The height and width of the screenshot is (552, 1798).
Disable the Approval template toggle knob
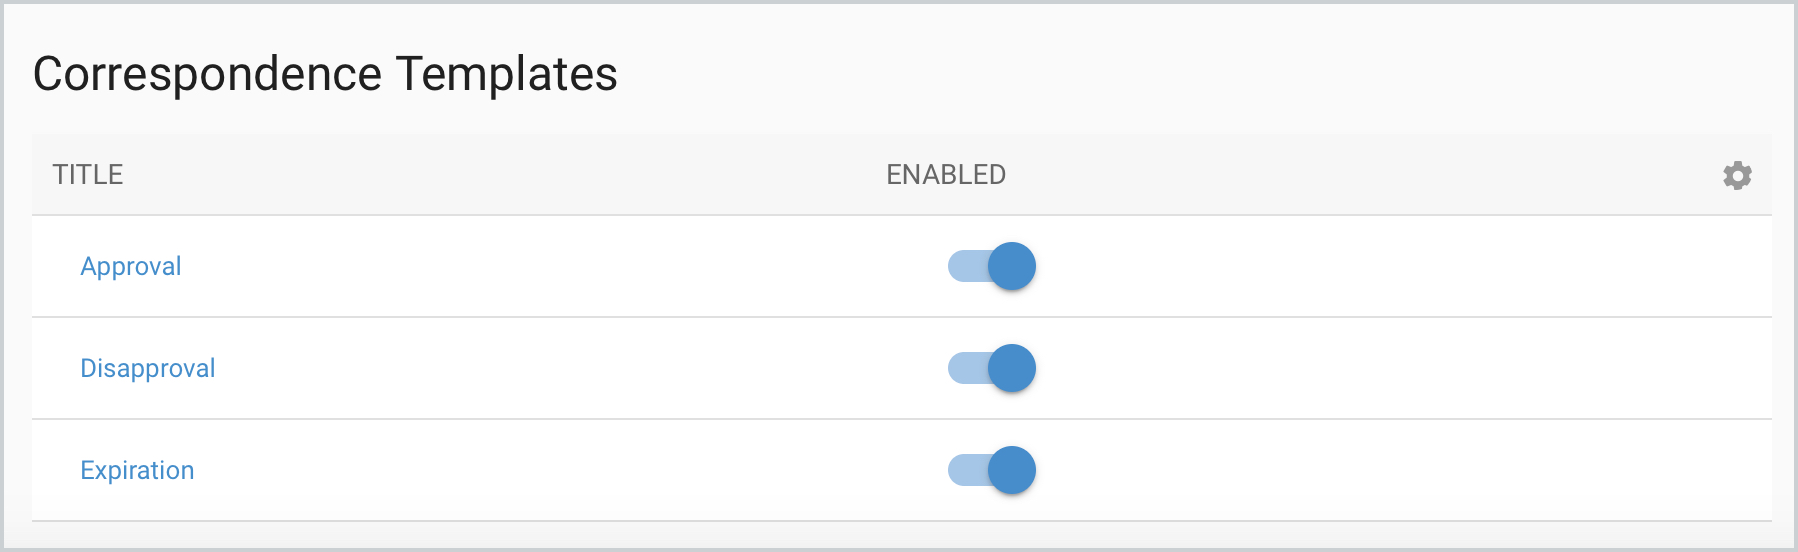pyautogui.click(x=1012, y=266)
